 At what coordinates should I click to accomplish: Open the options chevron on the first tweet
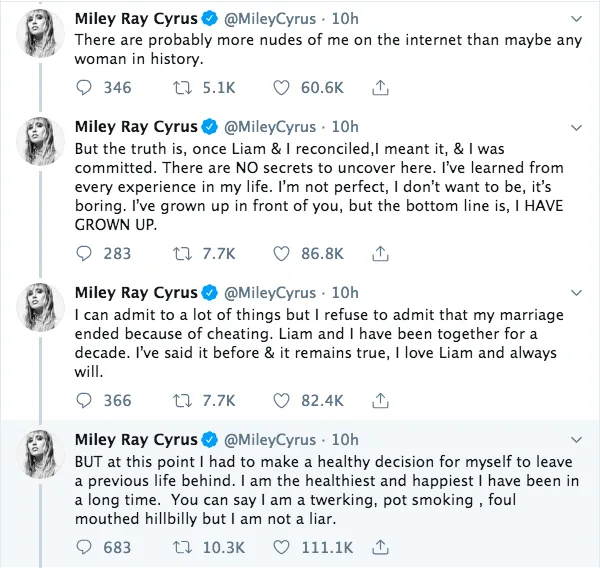coord(575,19)
